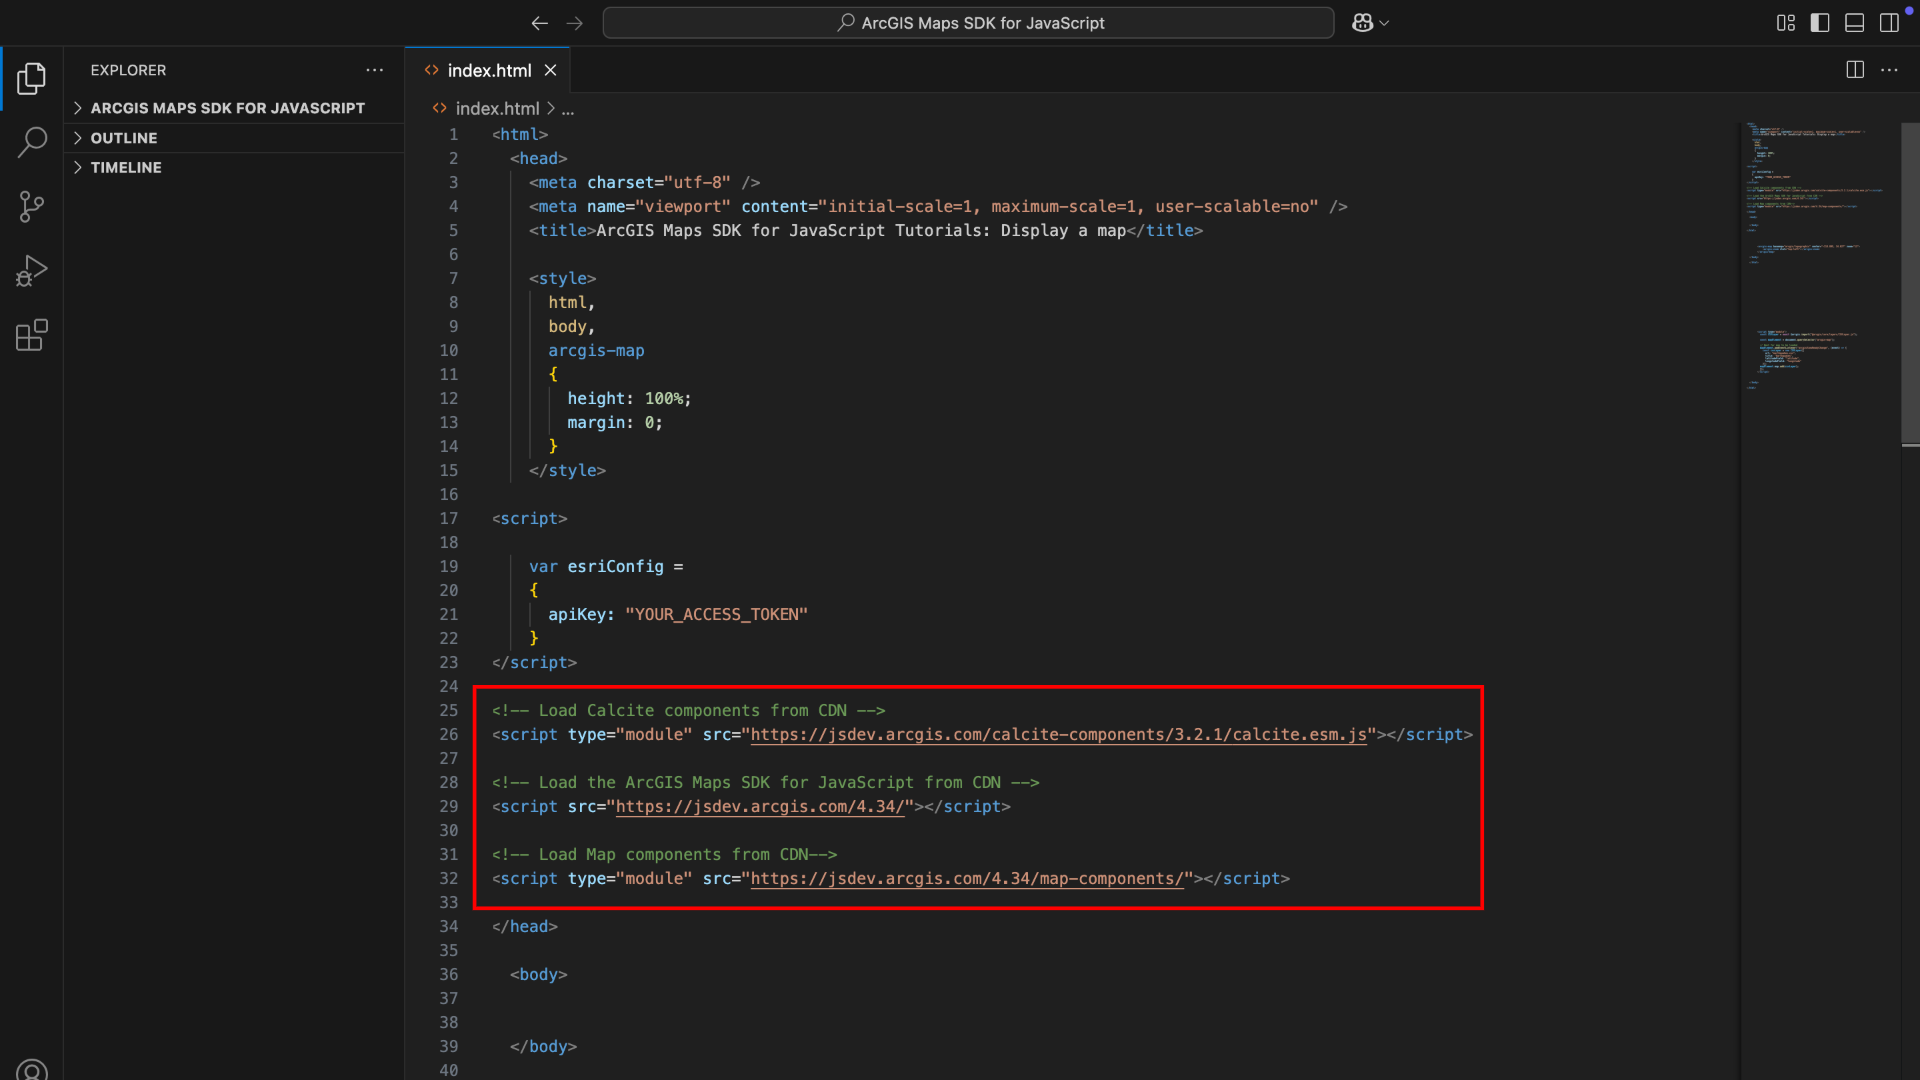1920x1080 pixels.
Task: Expand the TIMELINE section
Action: [126, 167]
